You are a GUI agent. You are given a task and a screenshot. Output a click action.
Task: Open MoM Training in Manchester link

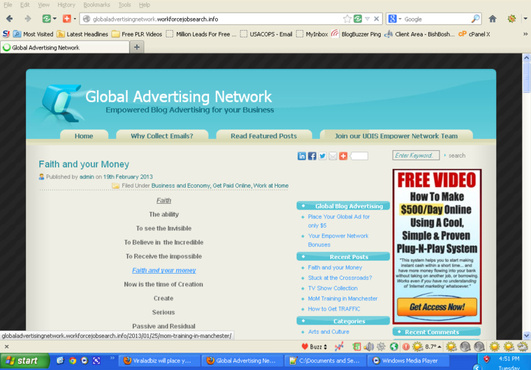[342, 299]
